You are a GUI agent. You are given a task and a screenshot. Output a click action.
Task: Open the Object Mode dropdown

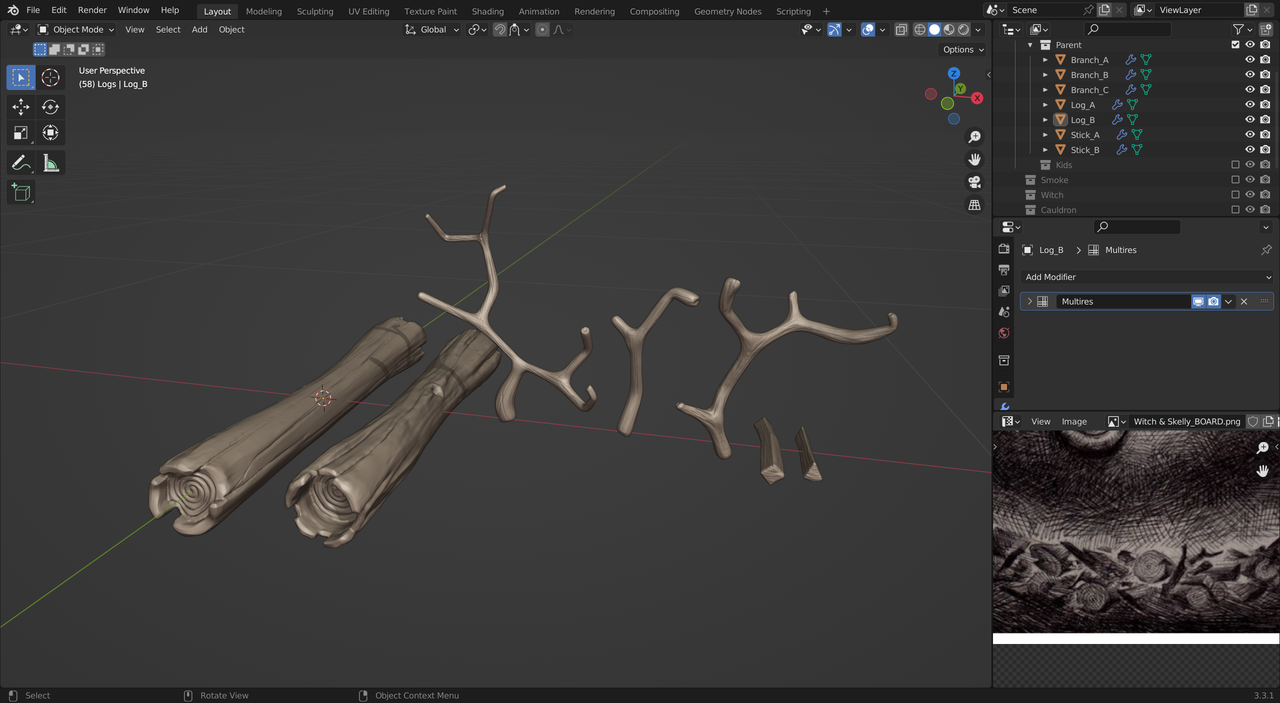[76, 30]
